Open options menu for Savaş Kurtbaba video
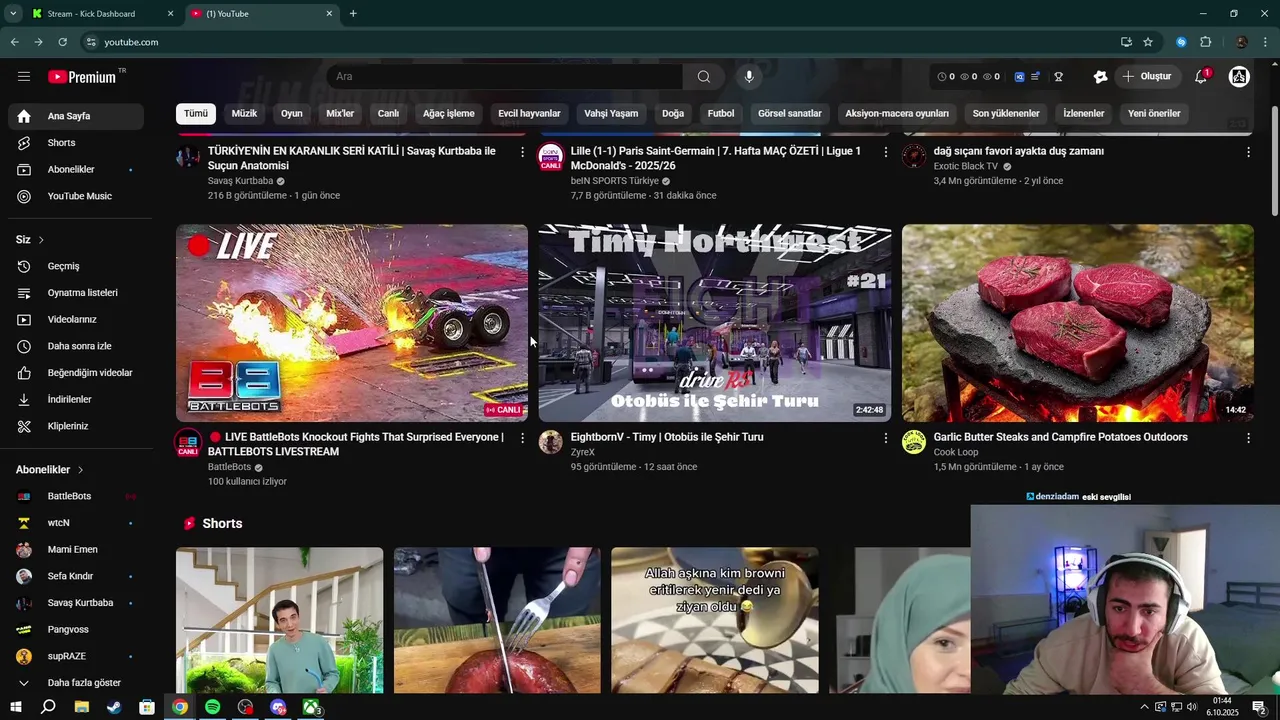The image size is (1280, 720). tap(522, 152)
